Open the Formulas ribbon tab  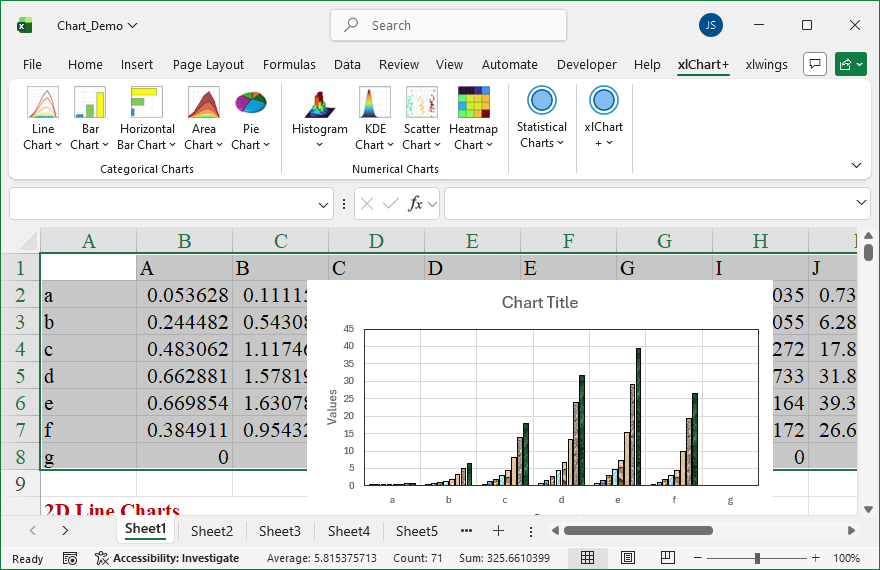(289, 64)
